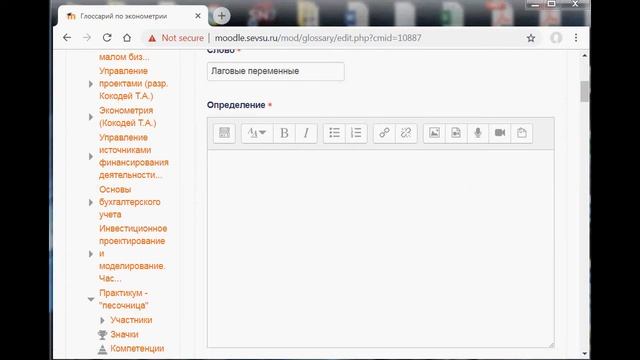Expand the Участники tree node
The width and height of the screenshot is (640, 360).
point(102,320)
